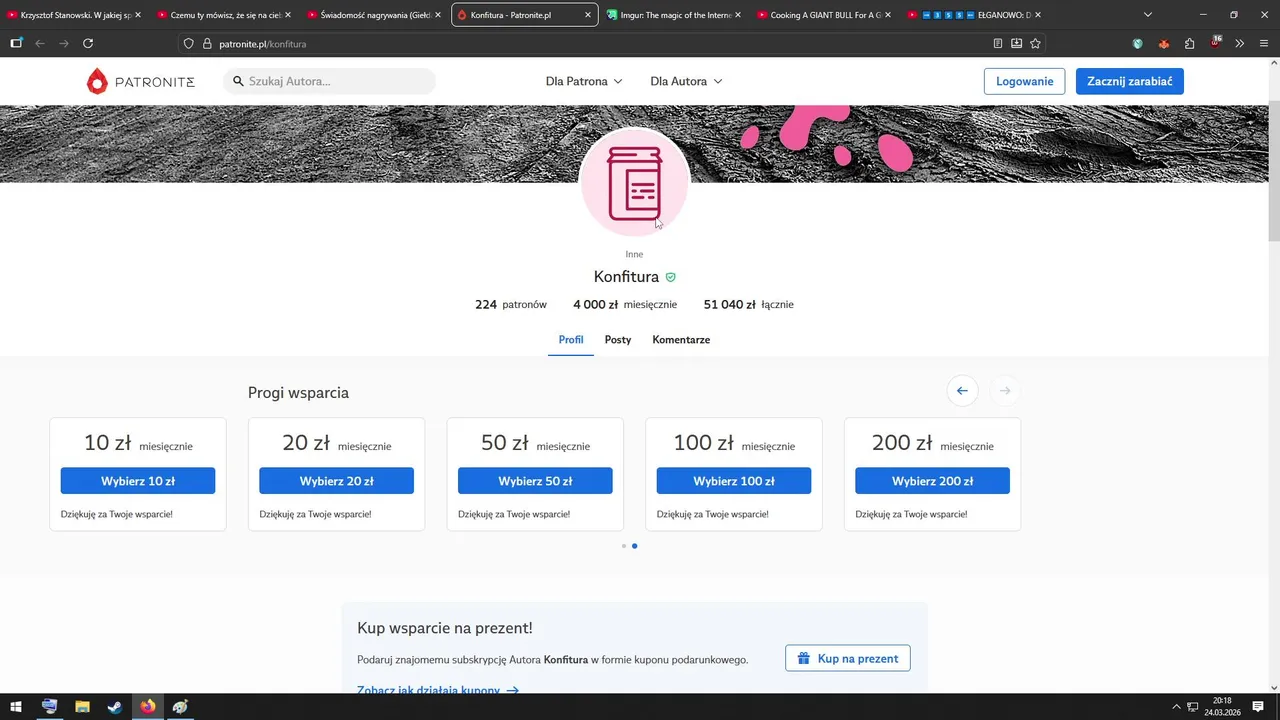Select the second carousel page dot
The width and height of the screenshot is (1280, 720).
pyautogui.click(x=635, y=546)
